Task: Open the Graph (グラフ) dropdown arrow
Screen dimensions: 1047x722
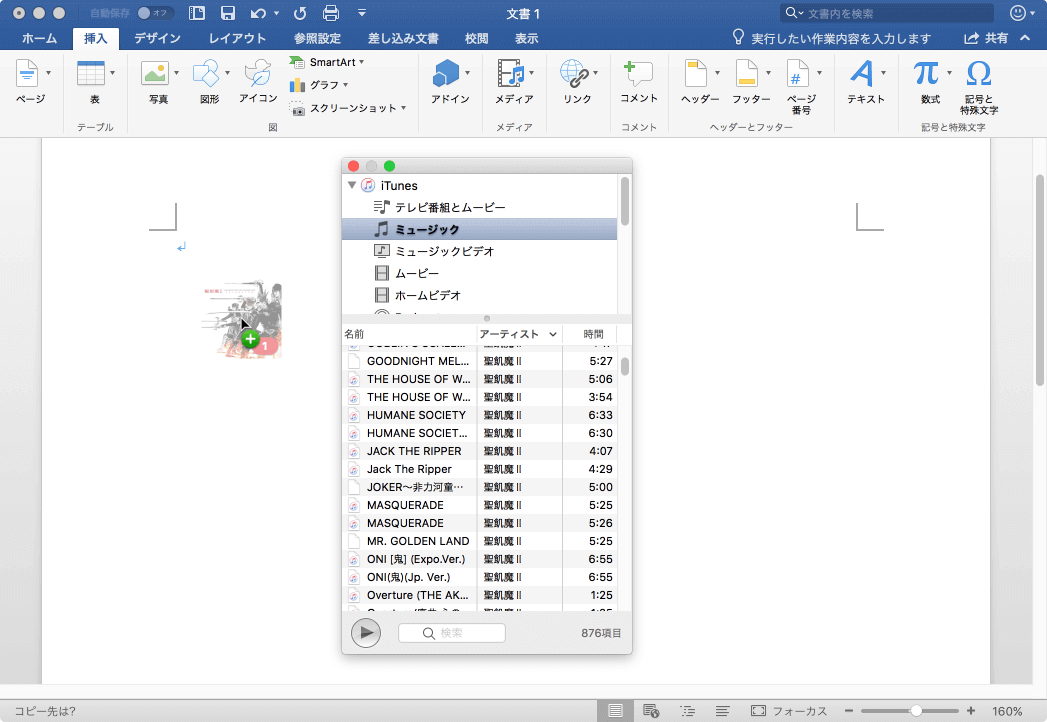Action: click(345, 85)
